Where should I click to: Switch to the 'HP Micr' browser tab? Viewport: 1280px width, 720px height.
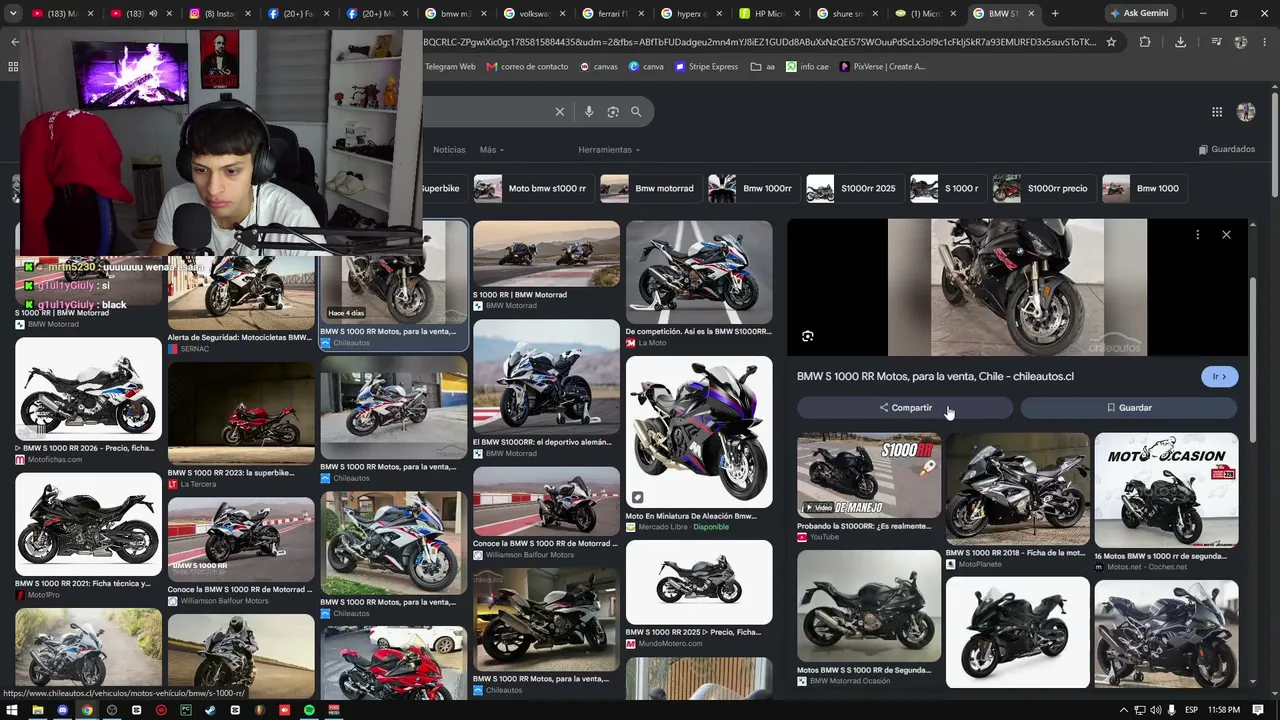click(x=769, y=14)
